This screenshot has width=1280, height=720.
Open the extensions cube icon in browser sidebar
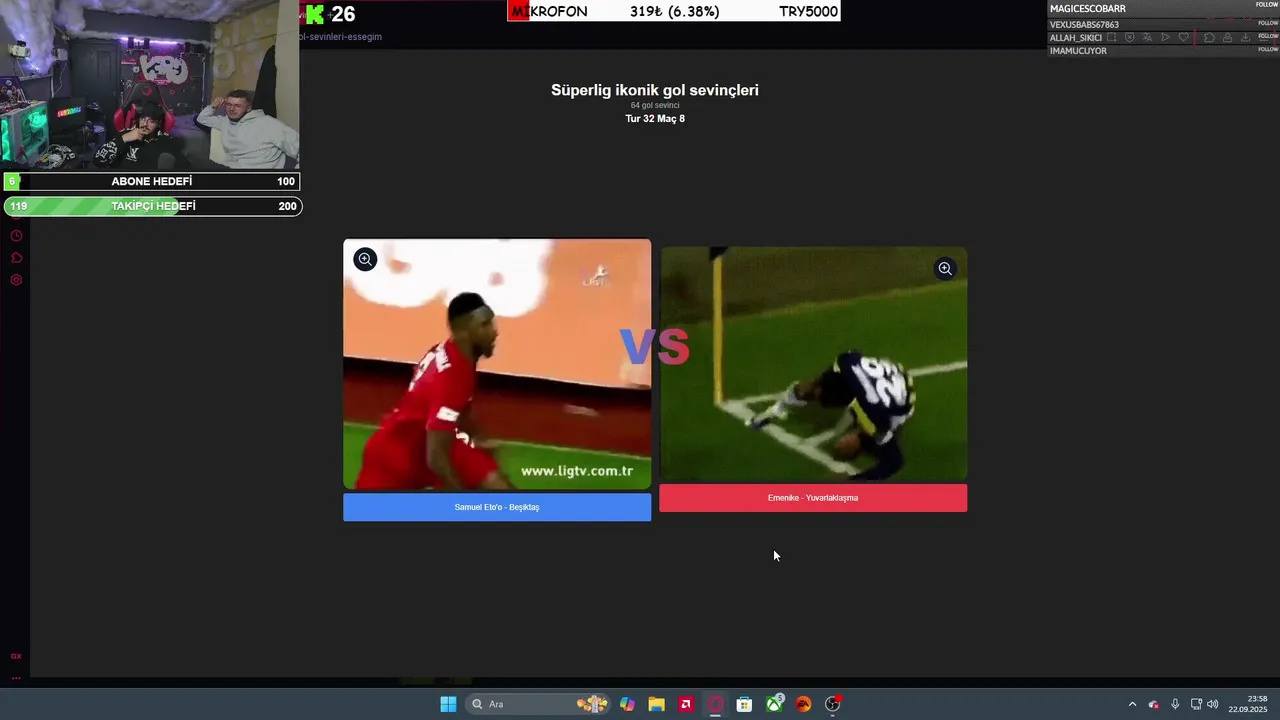coord(16,258)
